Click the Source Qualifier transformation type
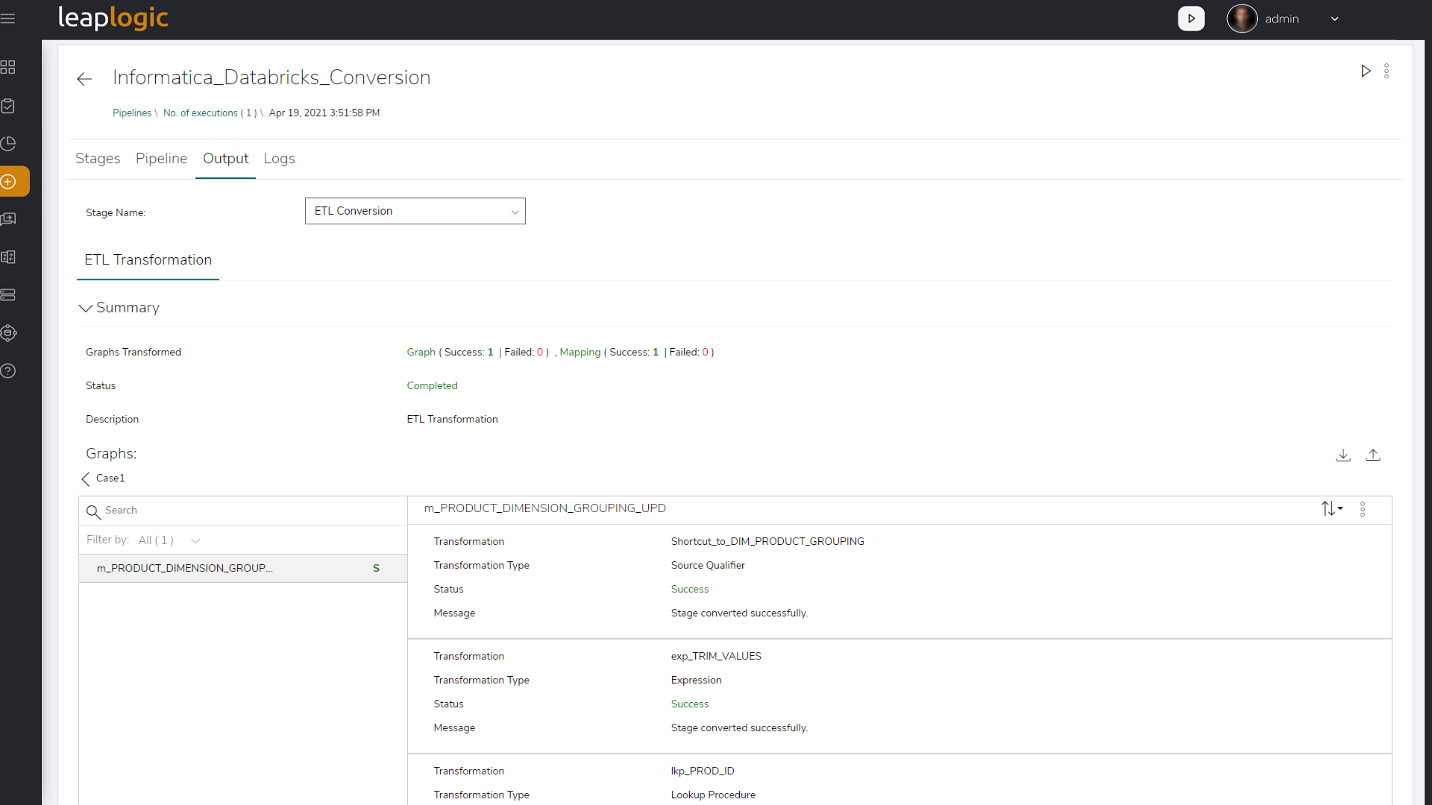The image size is (1432, 805). pyautogui.click(x=708, y=565)
